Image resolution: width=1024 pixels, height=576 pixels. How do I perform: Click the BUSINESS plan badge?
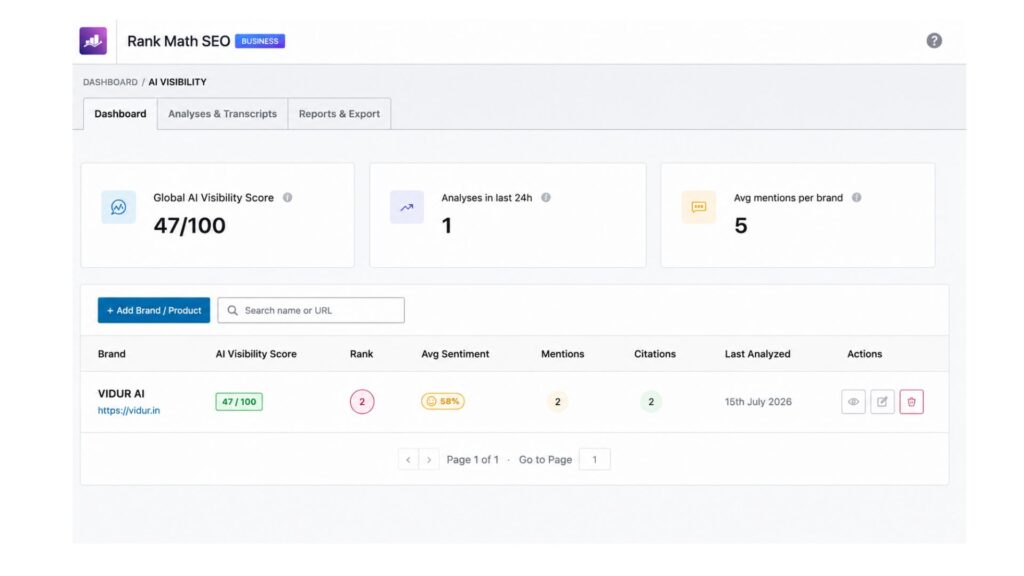[260, 41]
